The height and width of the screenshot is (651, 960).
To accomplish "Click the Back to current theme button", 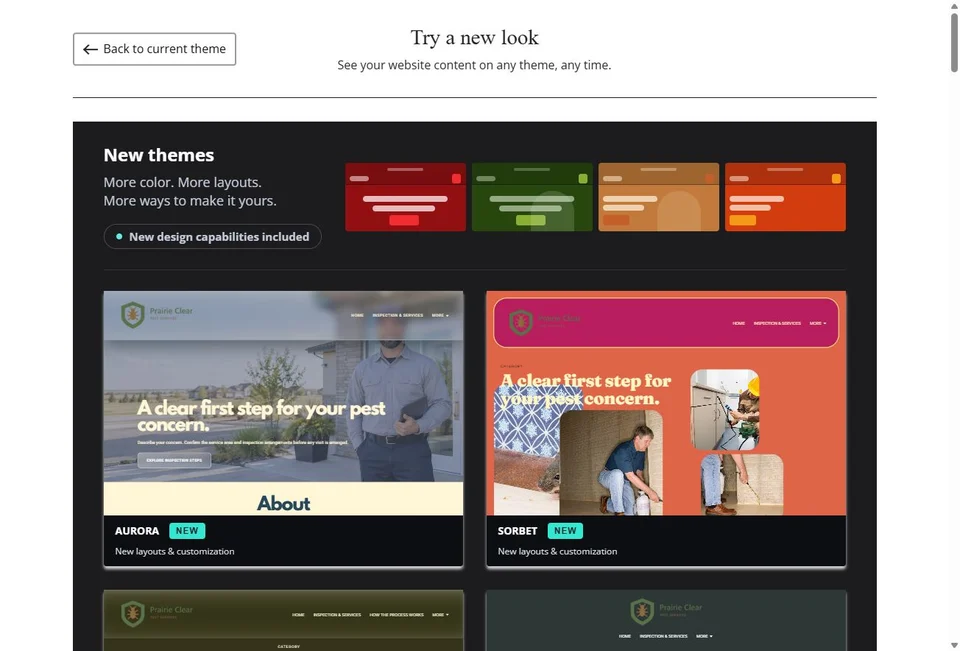I will pyautogui.click(x=154, y=49).
